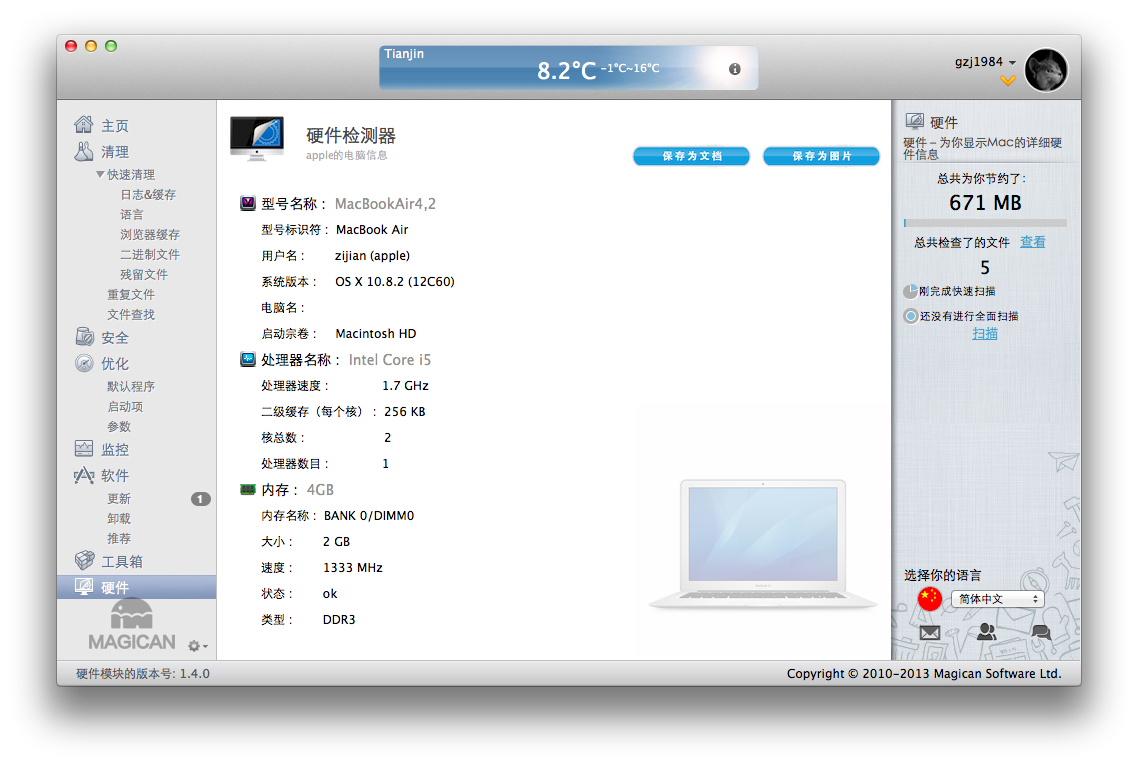1138x765 pixels.
Task: Open the 优化 optimization section icon
Action: [x=84, y=363]
